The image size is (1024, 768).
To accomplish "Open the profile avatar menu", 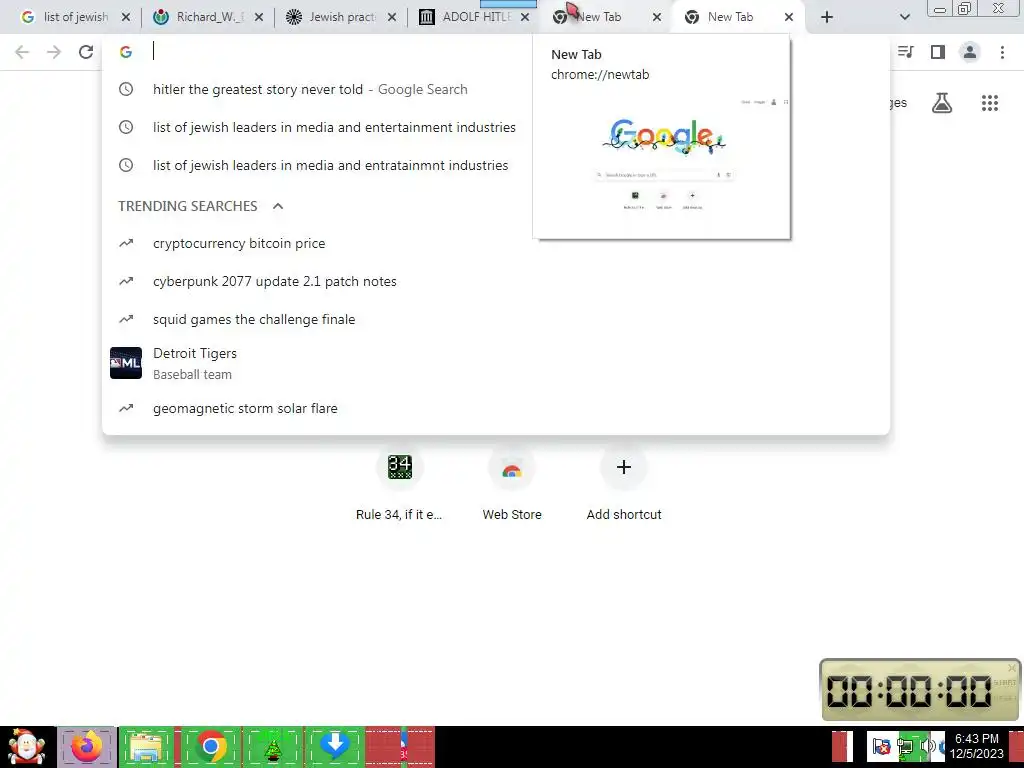I will (x=970, y=52).
